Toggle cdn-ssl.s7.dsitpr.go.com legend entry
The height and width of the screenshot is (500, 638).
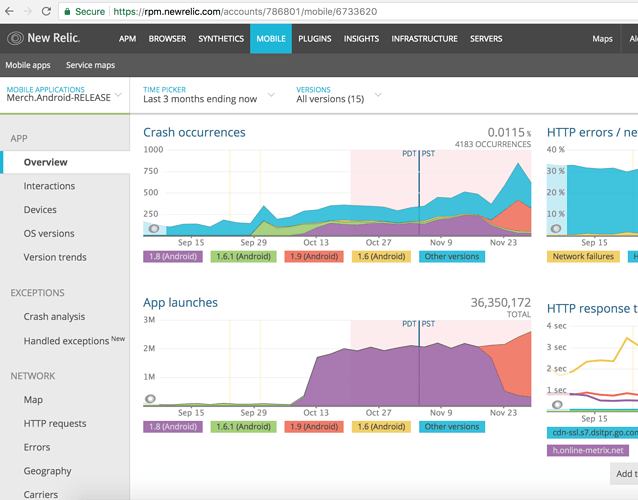point(592,433)
